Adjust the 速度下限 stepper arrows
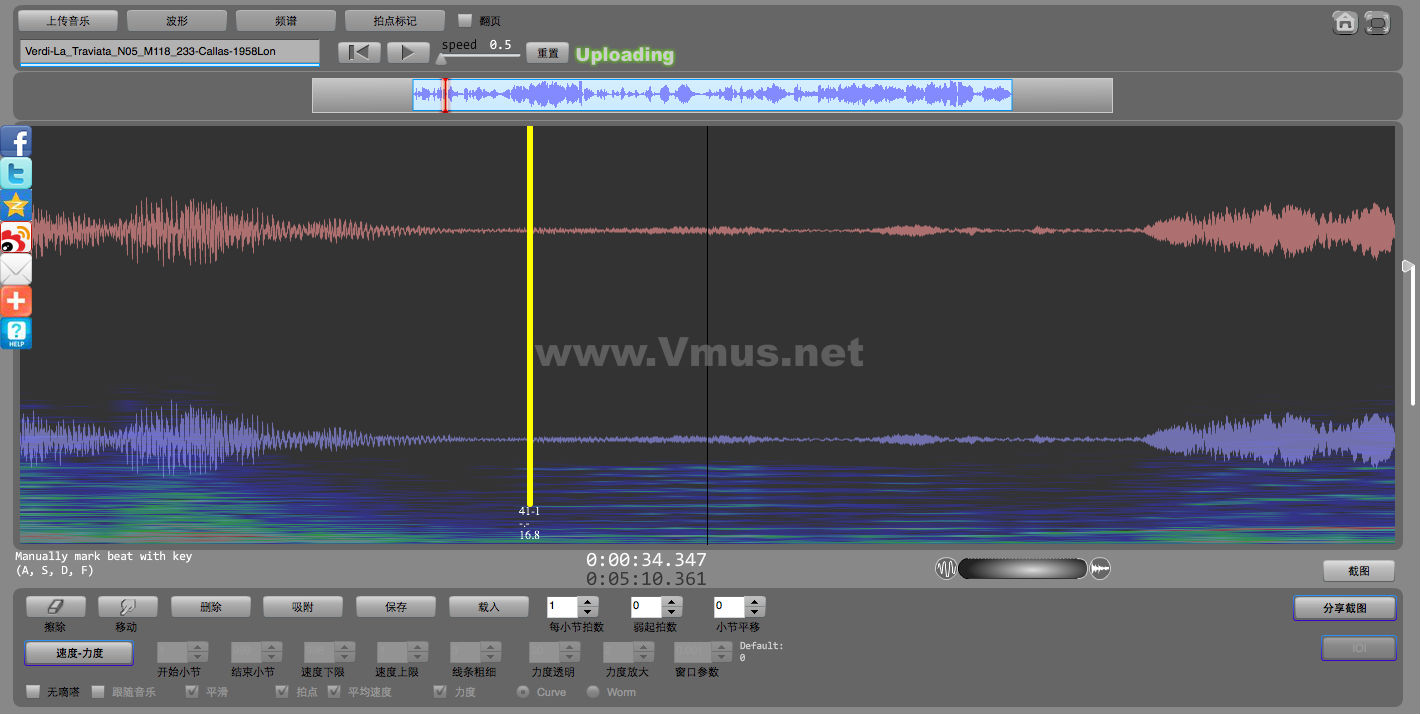 click(344, 652)
